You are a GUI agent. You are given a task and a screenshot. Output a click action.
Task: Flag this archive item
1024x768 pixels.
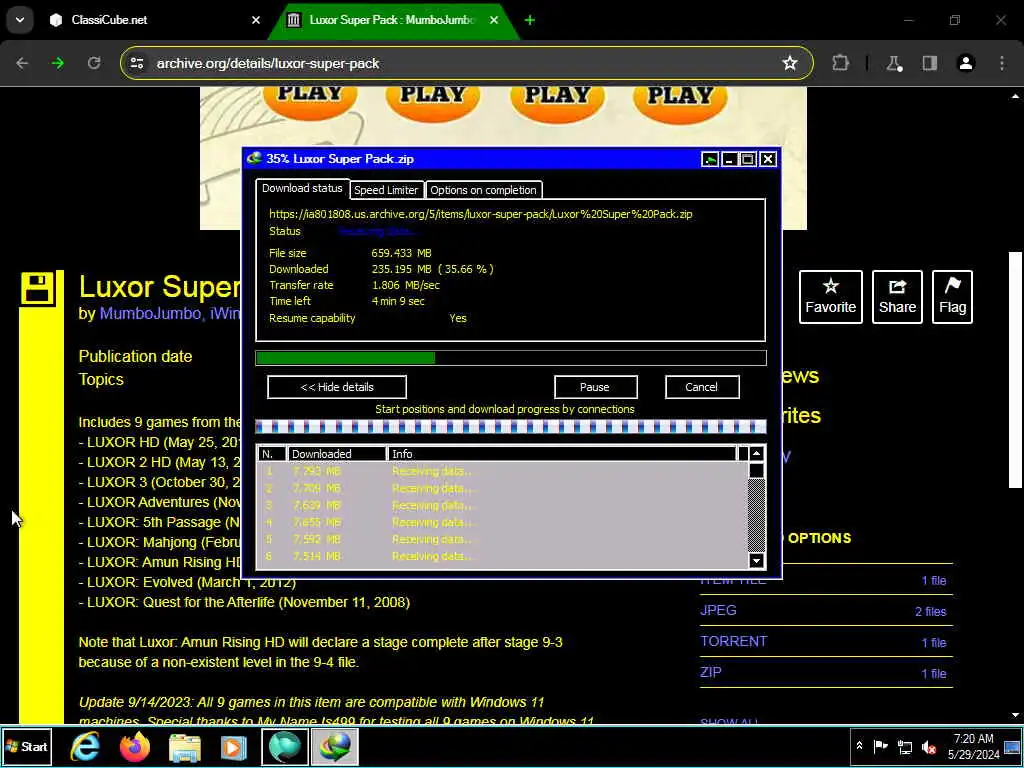pyautogui.click(x=952, y=296)
